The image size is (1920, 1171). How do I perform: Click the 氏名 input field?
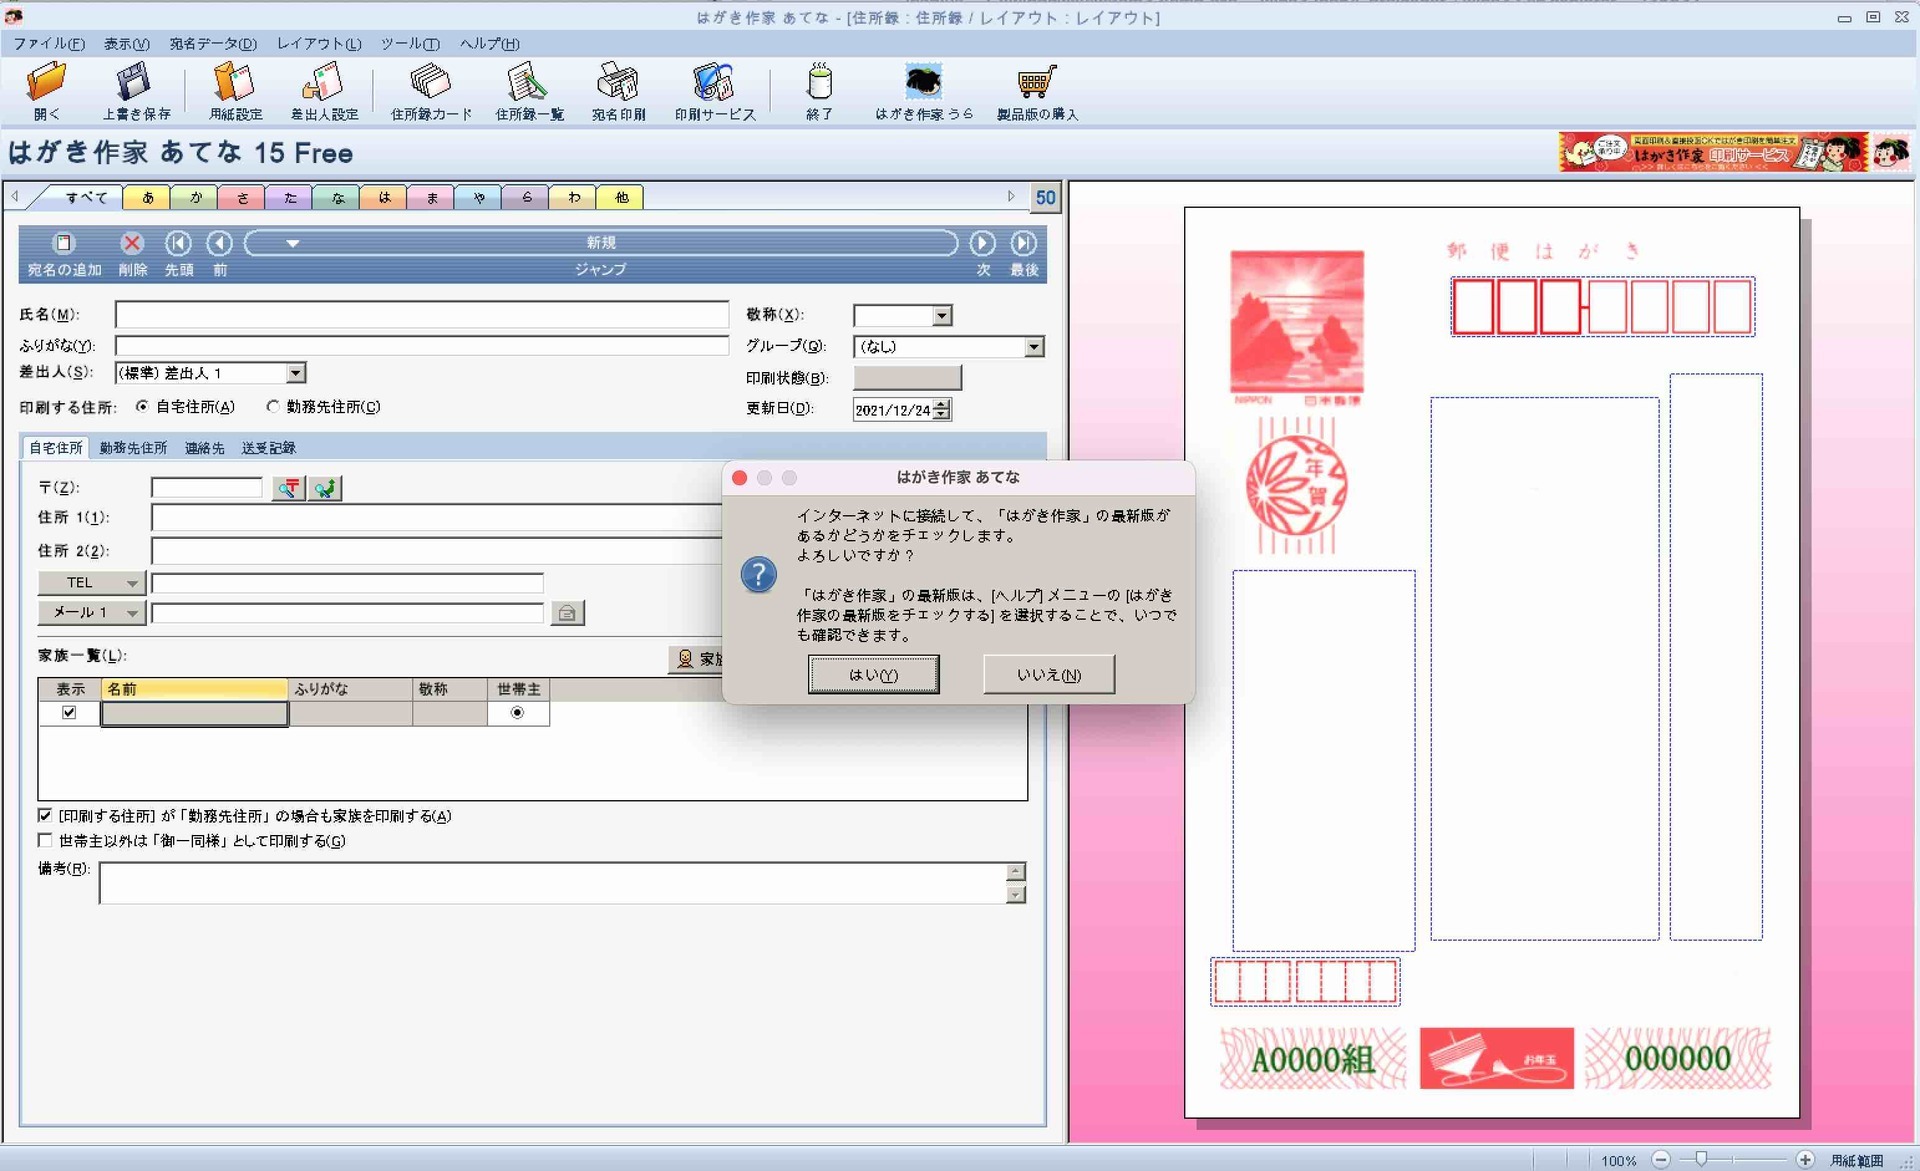click(421, 315)
